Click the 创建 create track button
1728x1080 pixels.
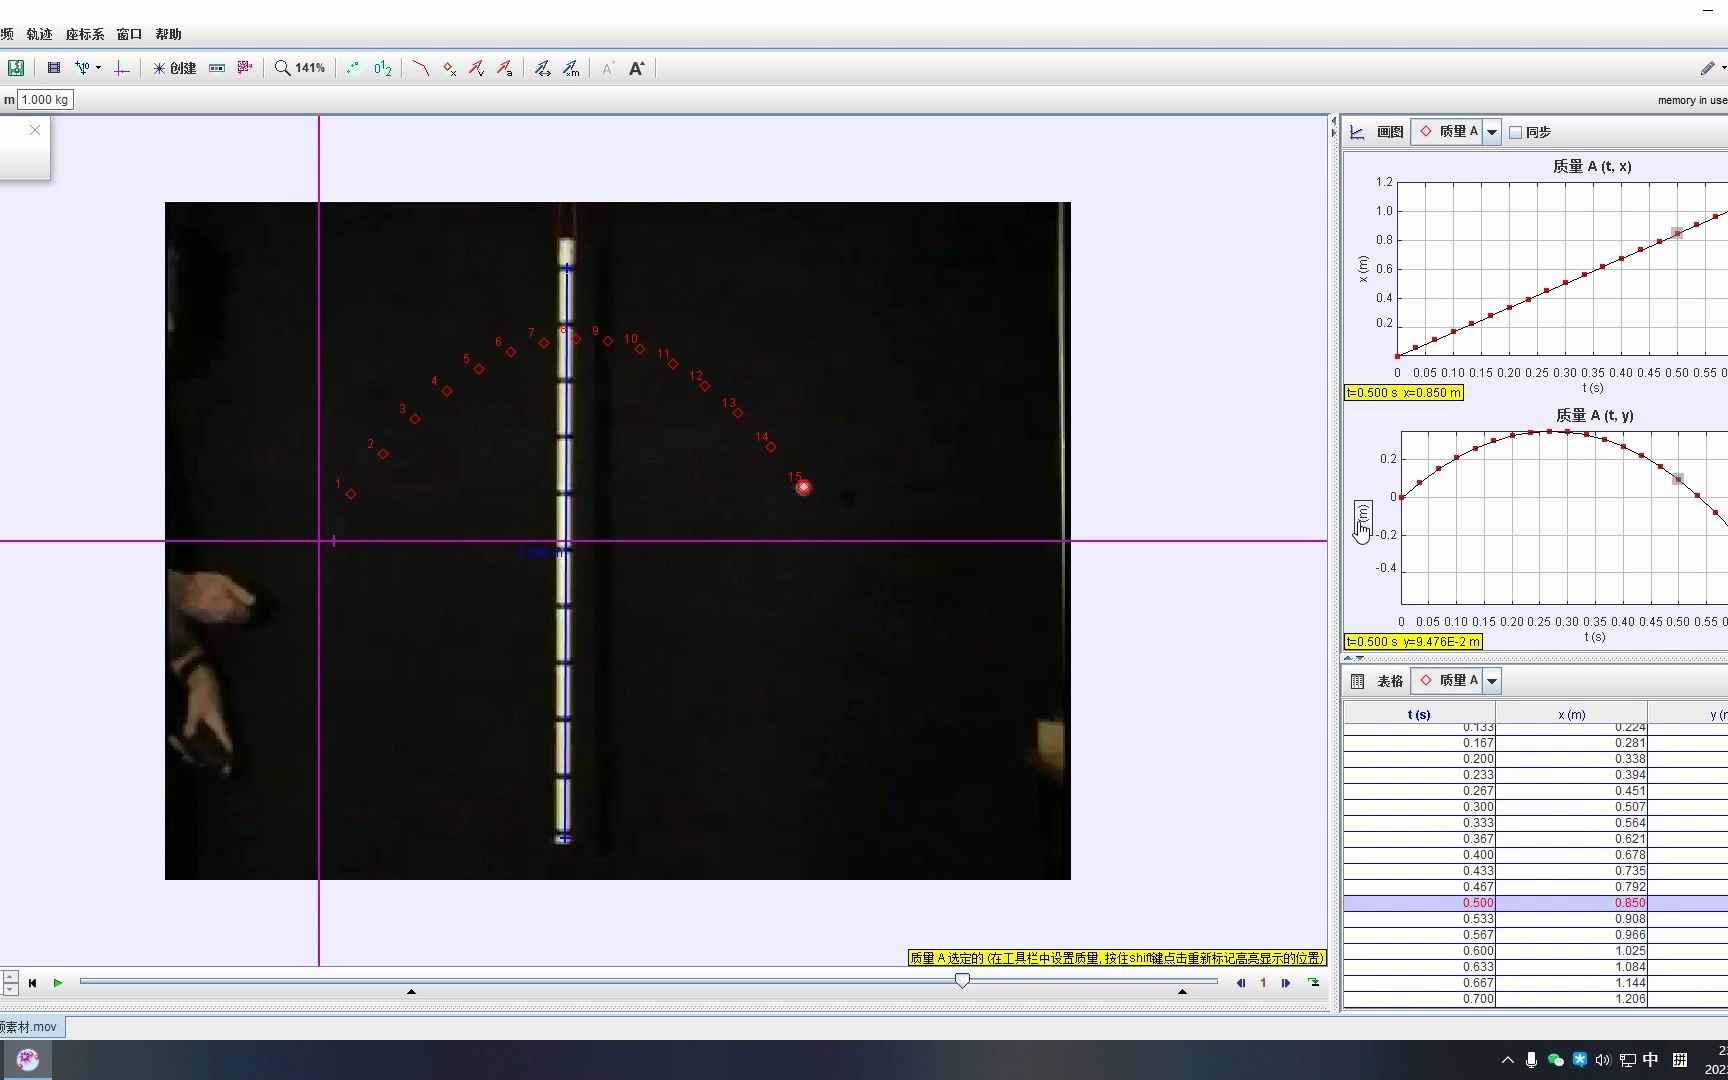[175, 68]
